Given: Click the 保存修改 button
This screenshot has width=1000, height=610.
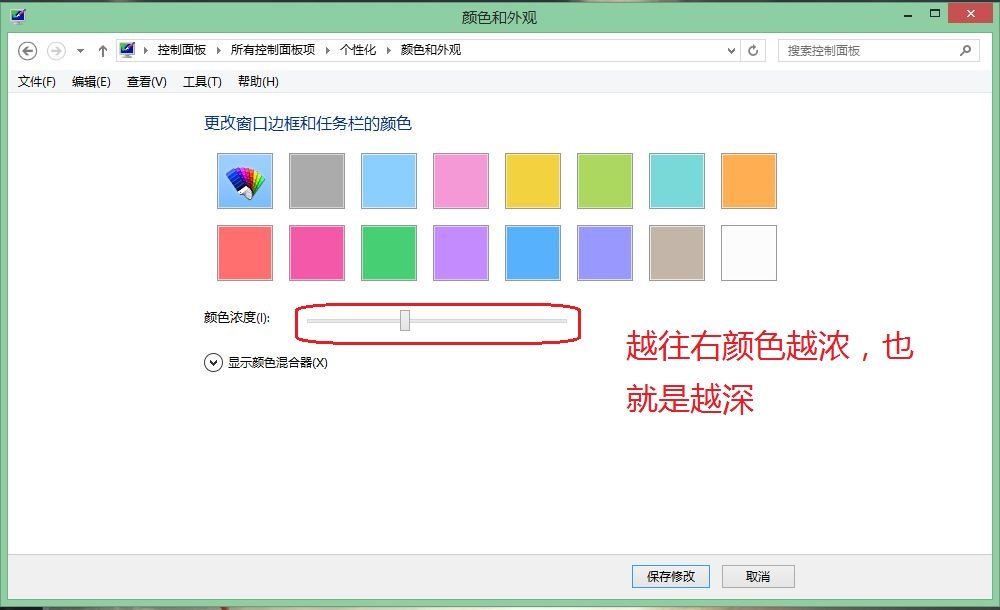Looking at the screenshot, I should point(670,576).
